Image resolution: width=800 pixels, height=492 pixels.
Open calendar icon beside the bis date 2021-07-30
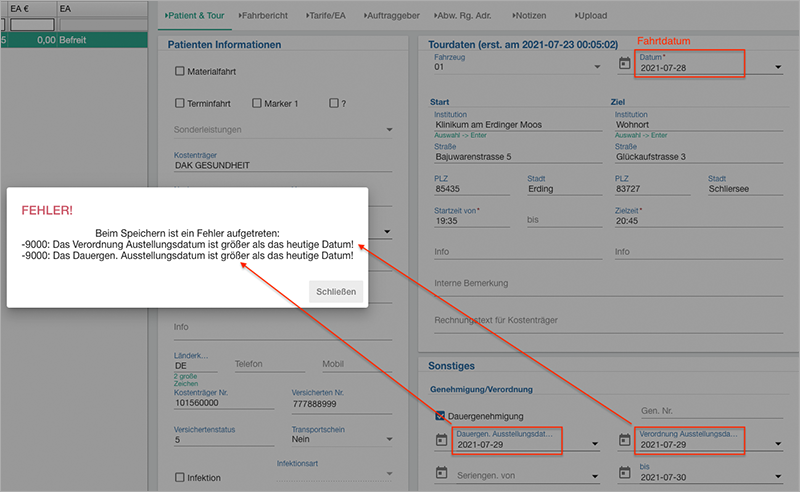point(624,472)
